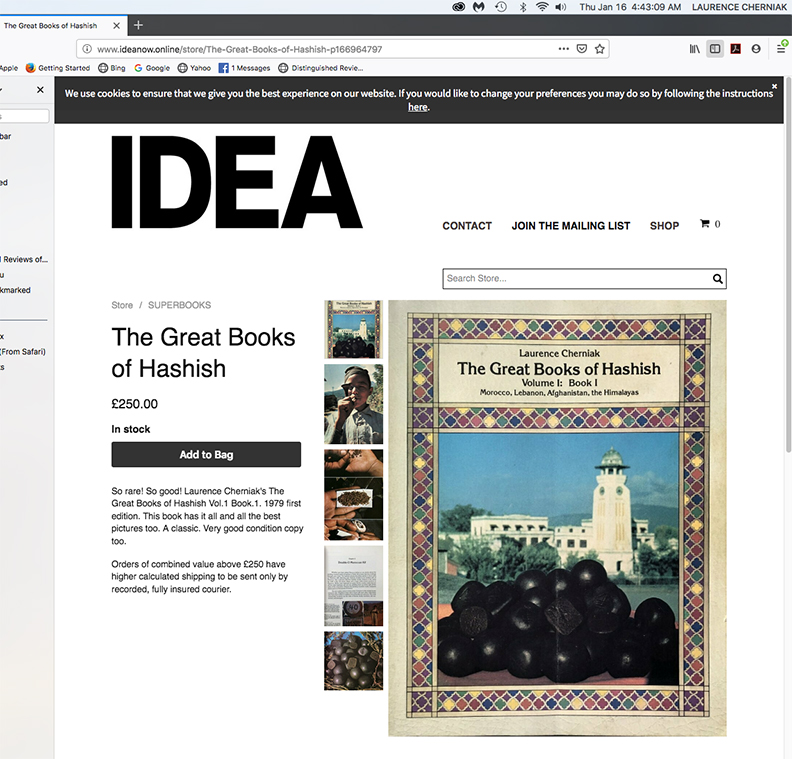Click Add to Bag button
Image resolution: width=792 pixels, height=759 pixels.
pos(206,454)
